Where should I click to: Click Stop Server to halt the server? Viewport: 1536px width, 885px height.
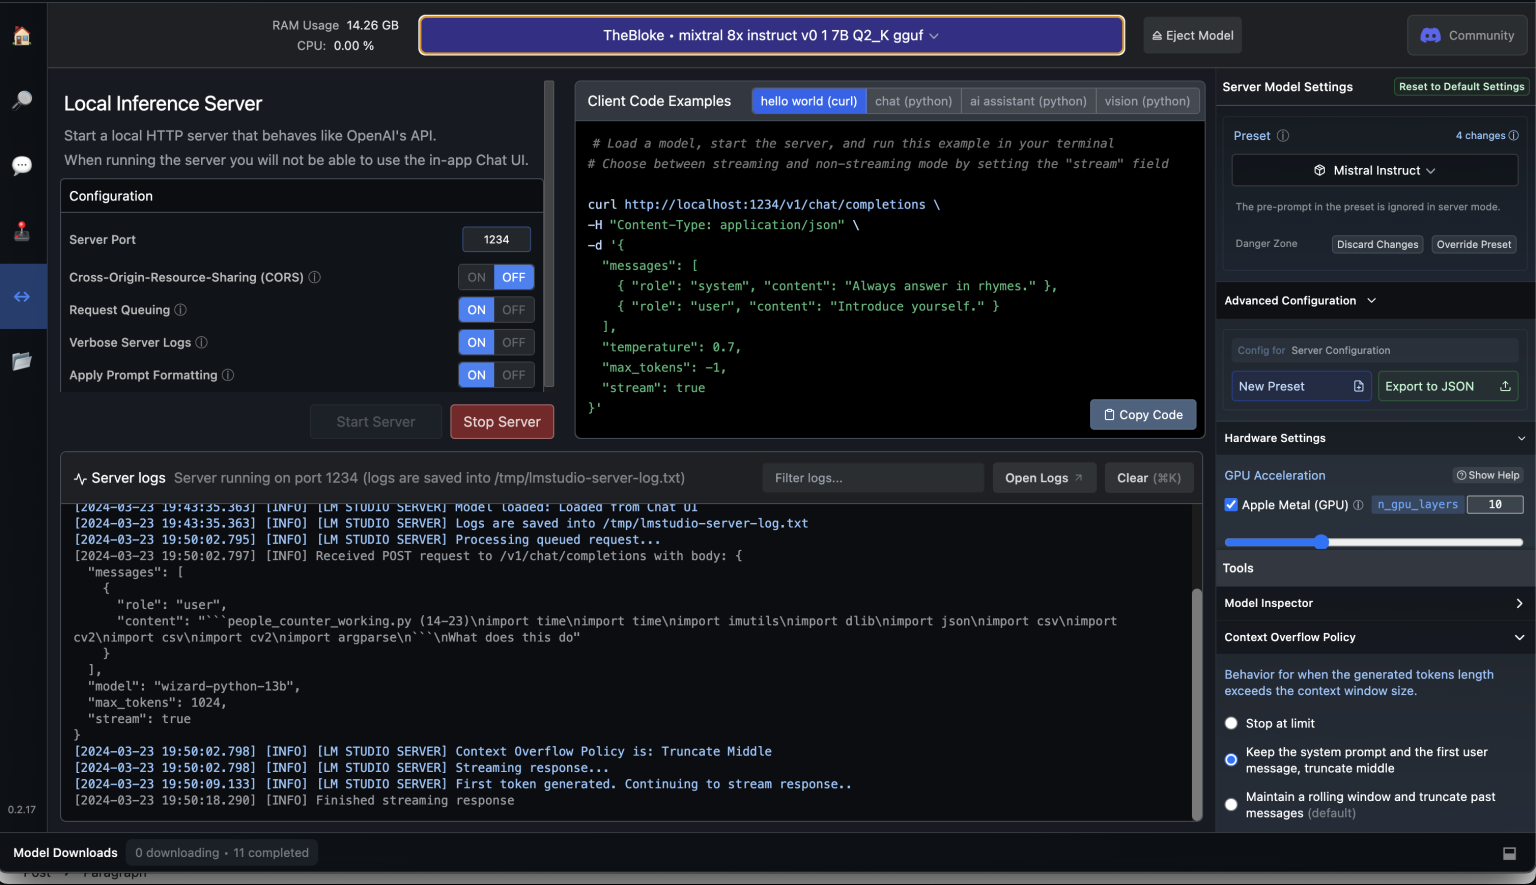click(502, 421)
